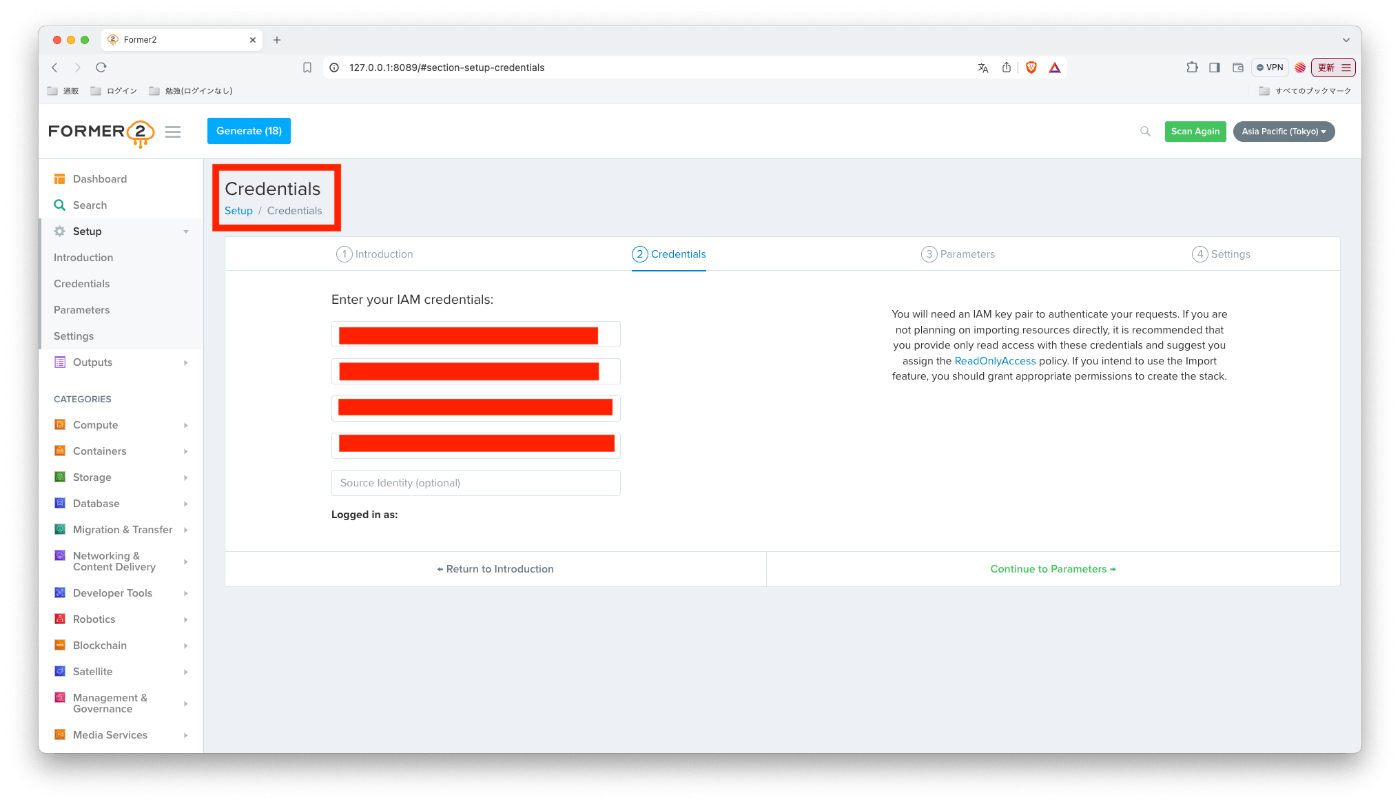Click the VPN button in toolbar
This screenshot has height=804, width=1400.
1270,67
